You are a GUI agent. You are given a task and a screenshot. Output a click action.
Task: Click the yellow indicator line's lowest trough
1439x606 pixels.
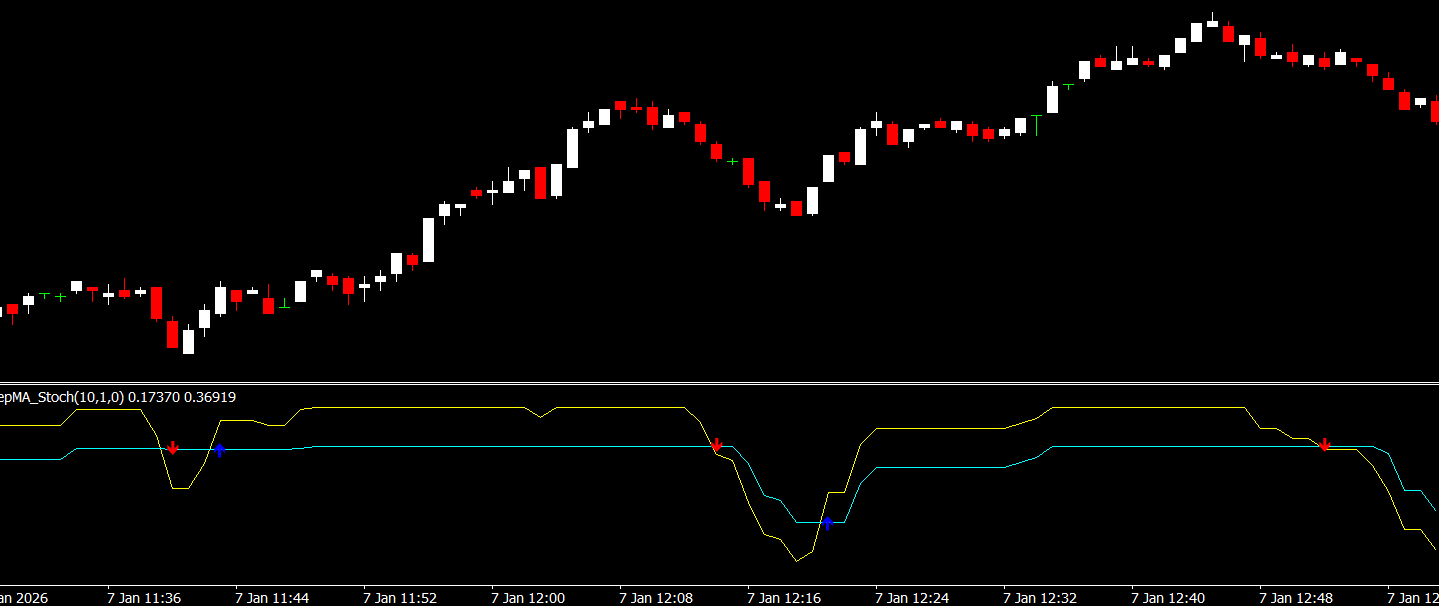click(x=797, y=560)
